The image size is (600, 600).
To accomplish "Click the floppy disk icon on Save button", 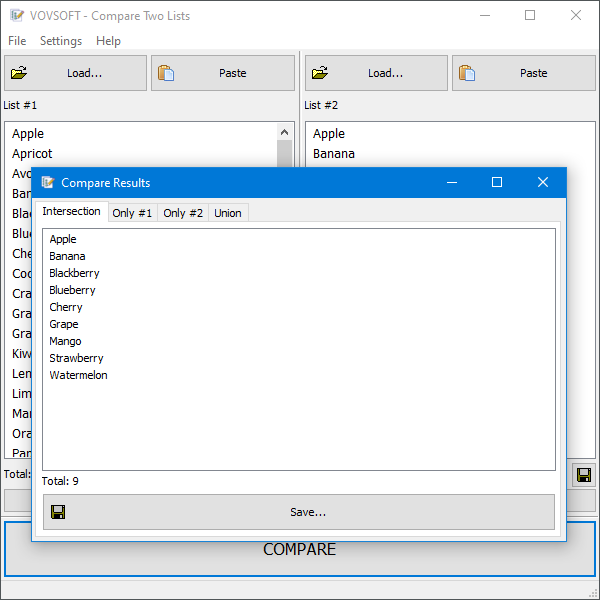I will pyautogui.click(x=58, y=512).
